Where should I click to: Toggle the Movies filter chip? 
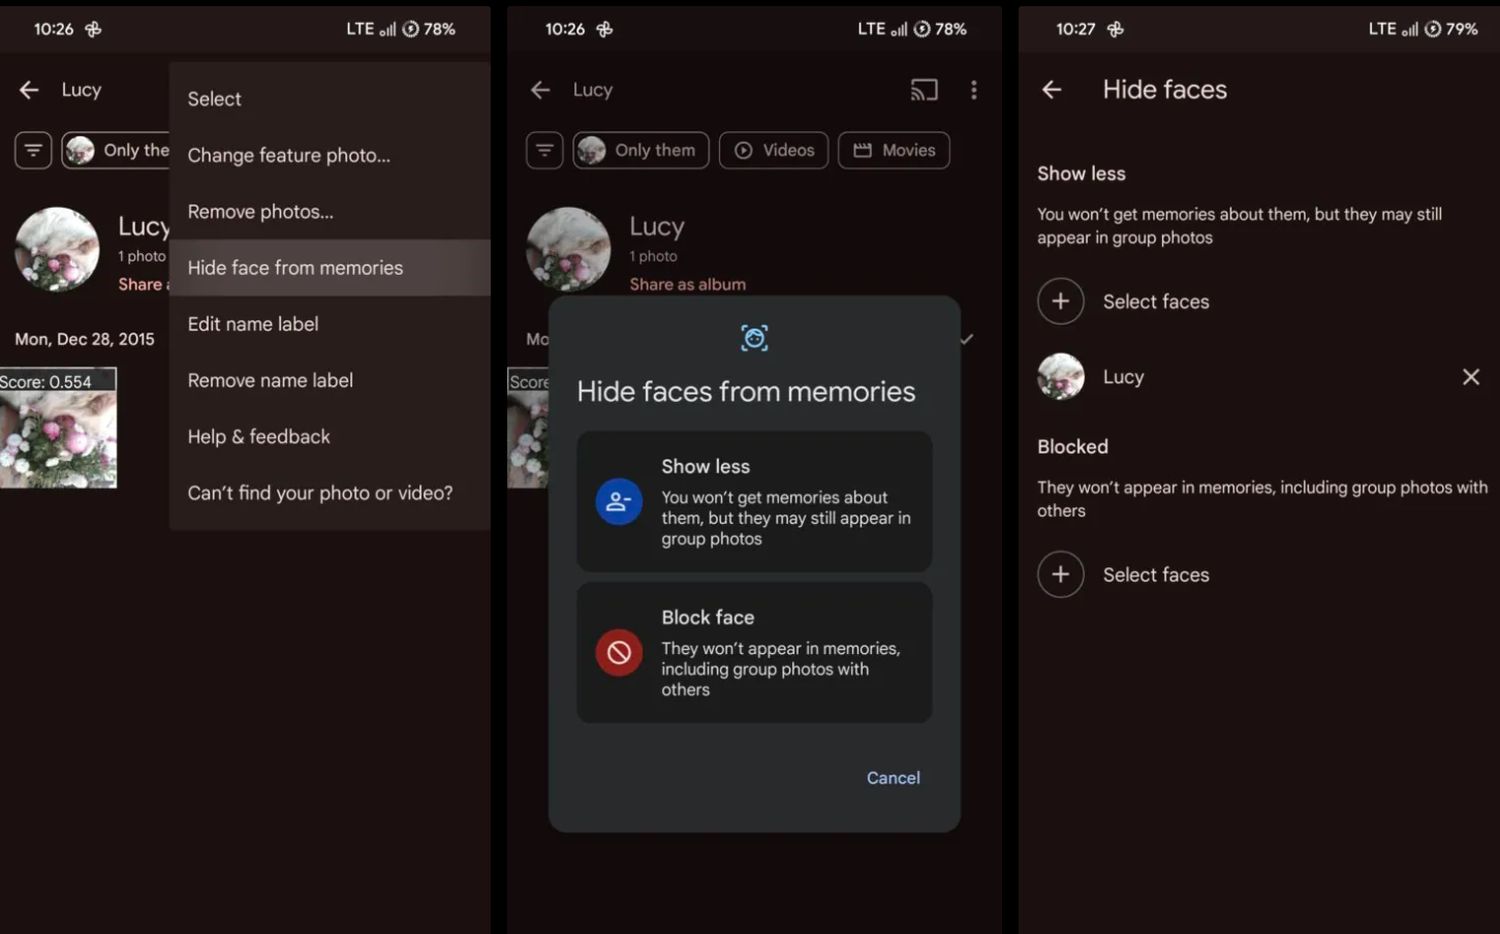click(893, 150)
